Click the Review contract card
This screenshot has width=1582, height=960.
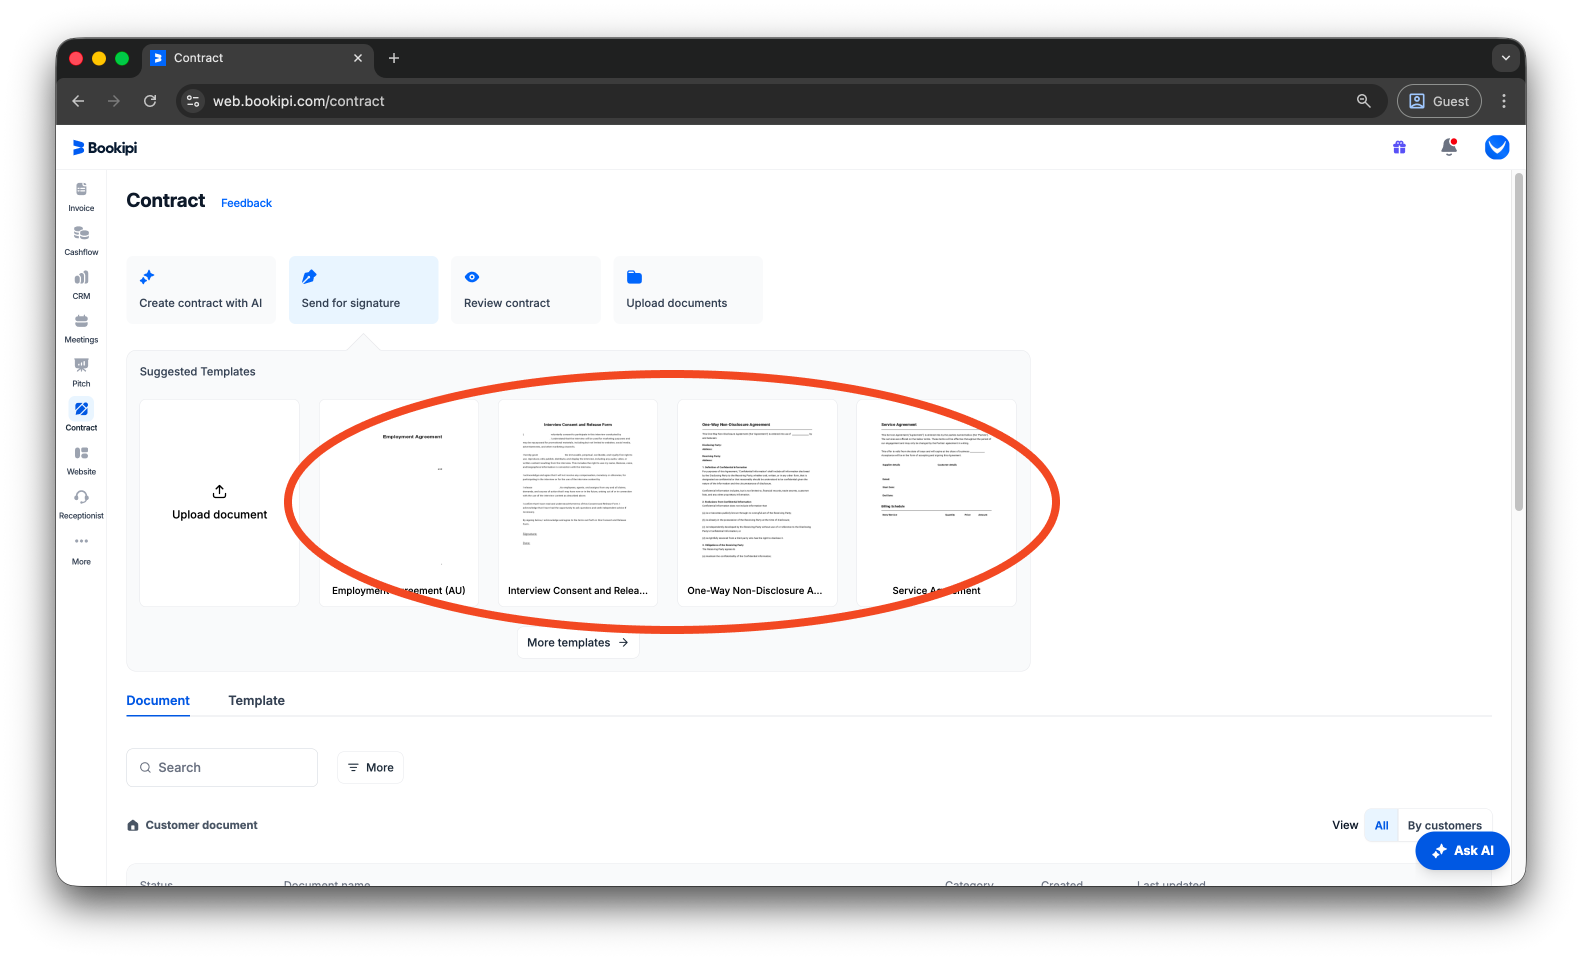(x=526, y=290)
